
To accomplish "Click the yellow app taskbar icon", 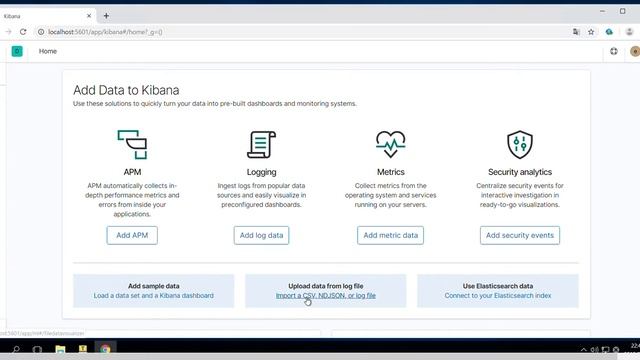I will point(83,349).
